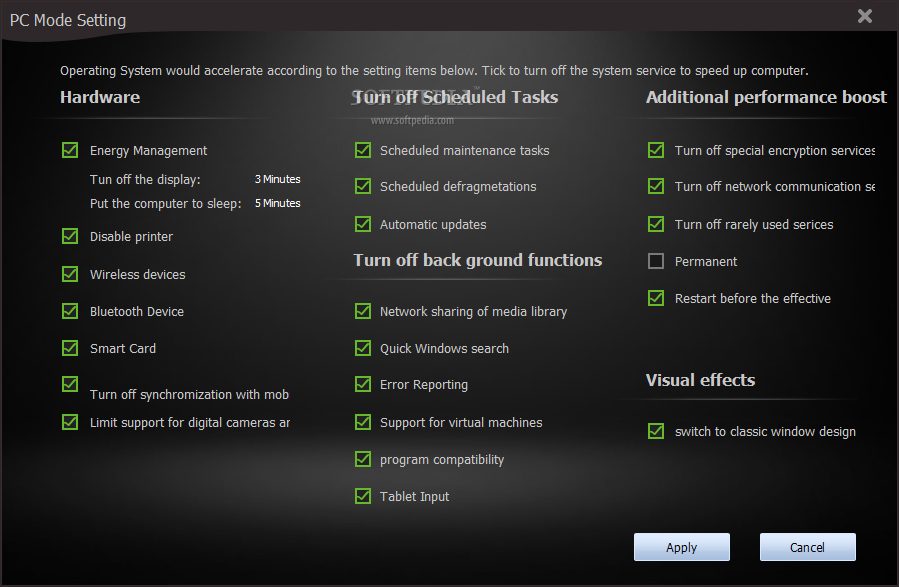The image size is (899, 587).
Task: Uncheck Scheduled defragmetations option
Action: (x=363, y=186)
